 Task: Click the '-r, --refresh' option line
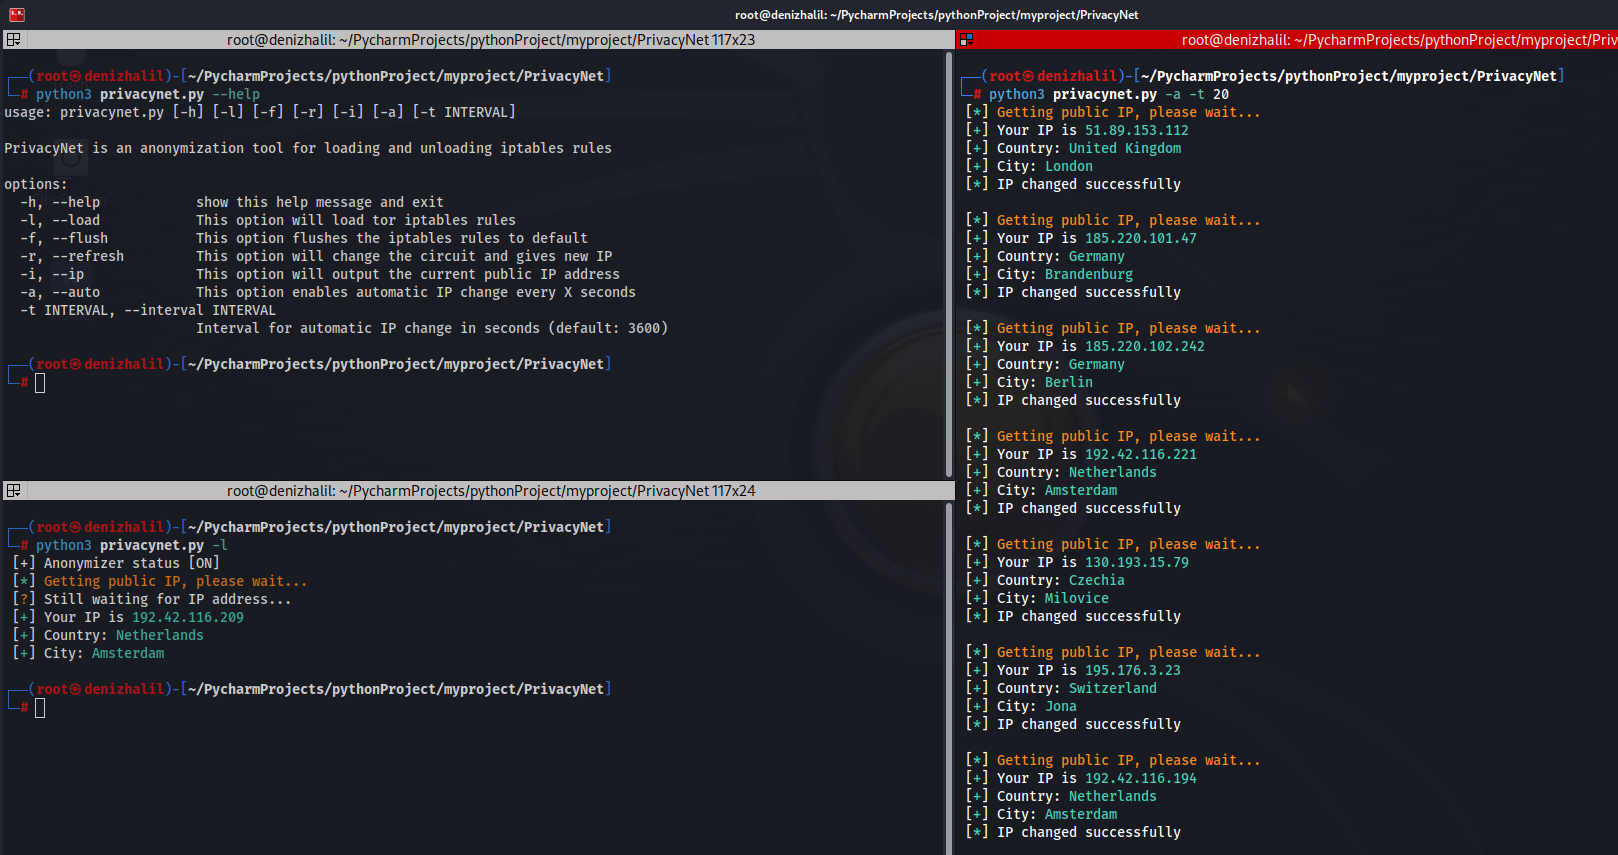coord(316,256)
